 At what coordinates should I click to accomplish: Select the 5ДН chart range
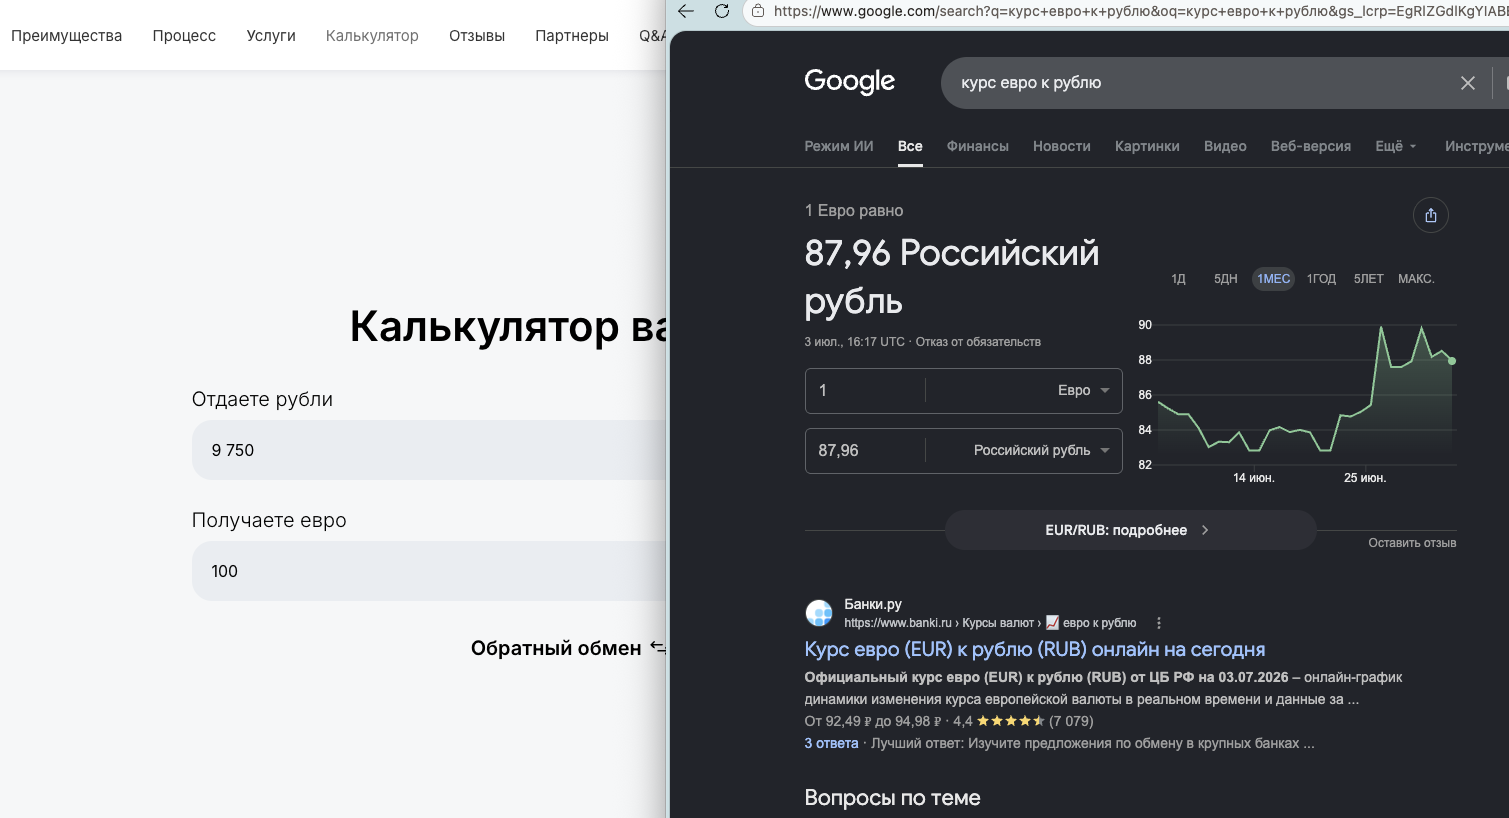point(1225,279)
